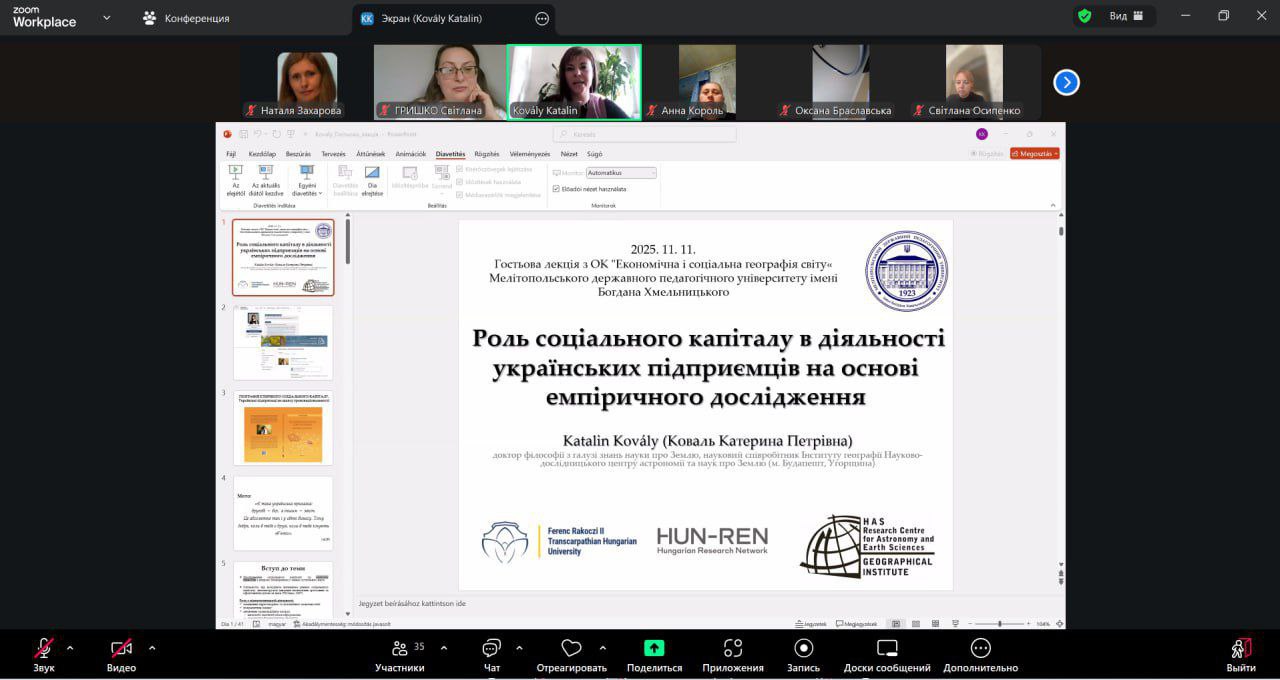1280x680 pixels.
Task: Open options ellipsis on the Экран tab
Action: (542, 18)
